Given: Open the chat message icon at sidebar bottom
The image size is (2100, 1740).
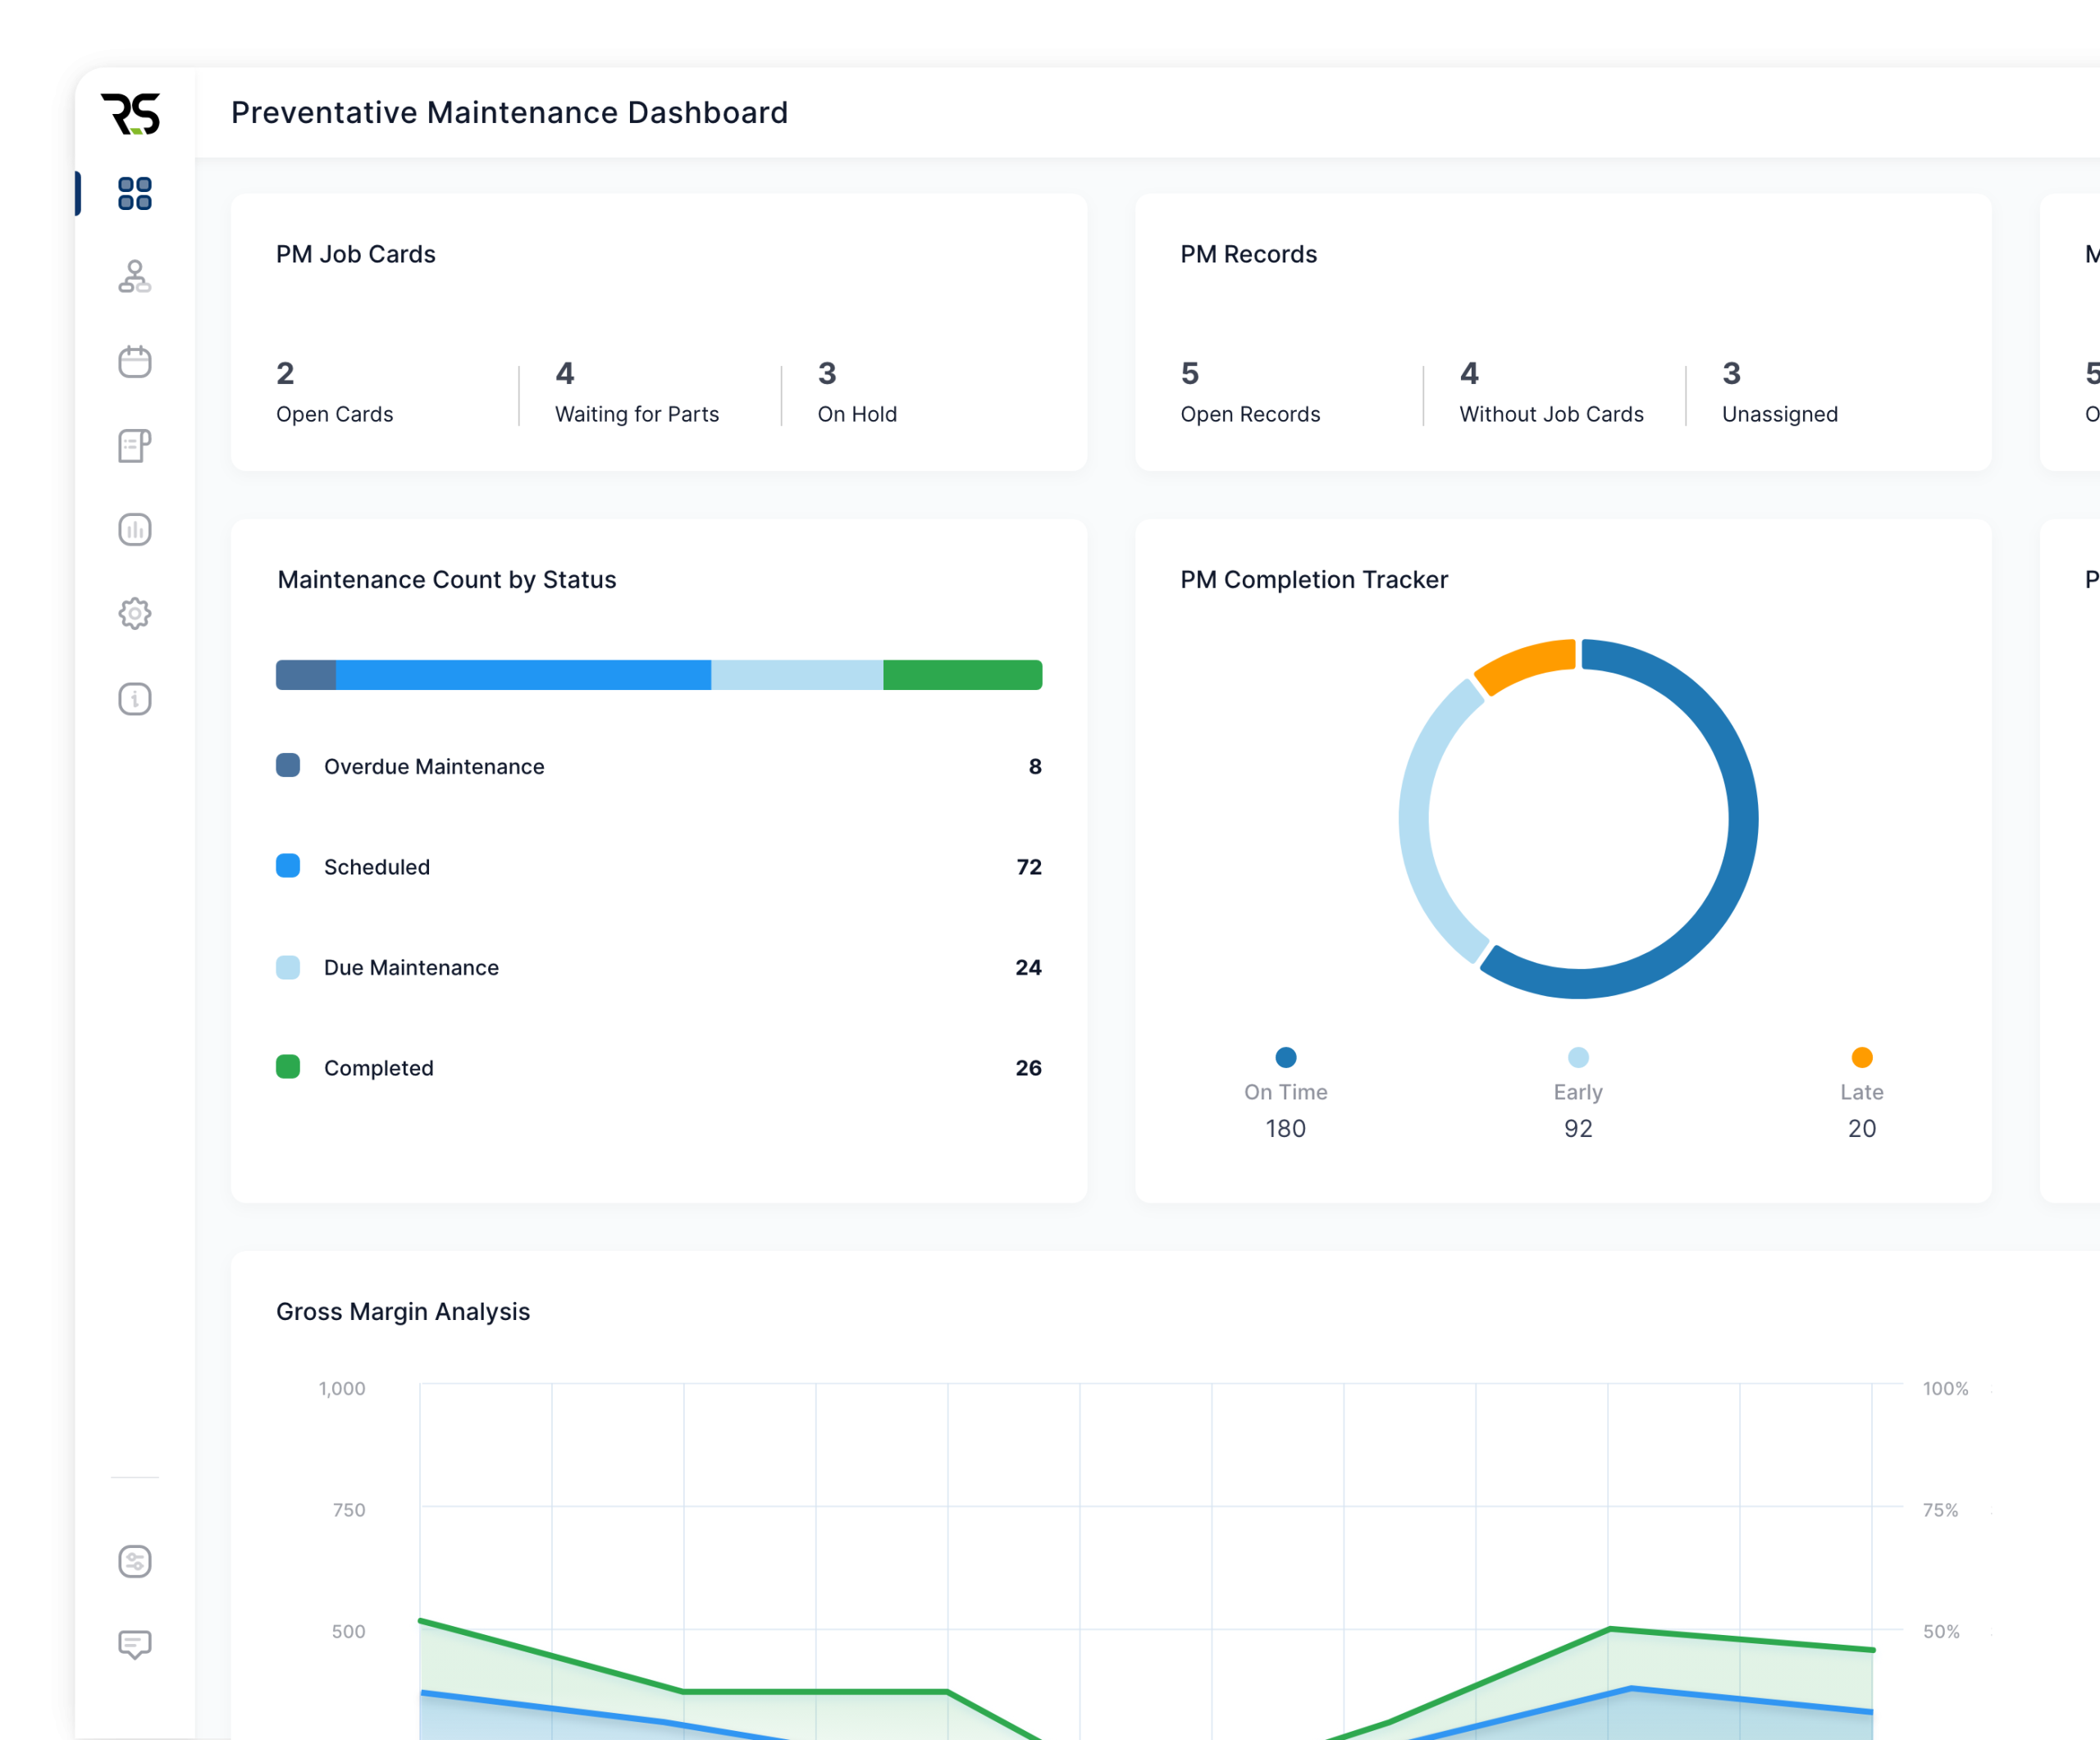Looking at the screenshot, I should pyautogui.click(x=135, y=1645).
